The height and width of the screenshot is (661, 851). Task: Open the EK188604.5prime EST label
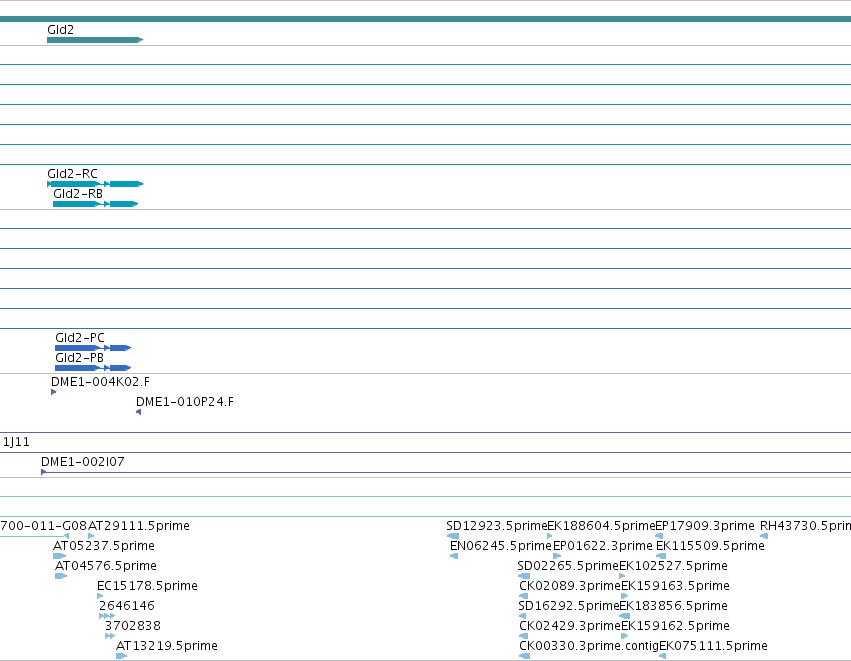click(601, 526)
